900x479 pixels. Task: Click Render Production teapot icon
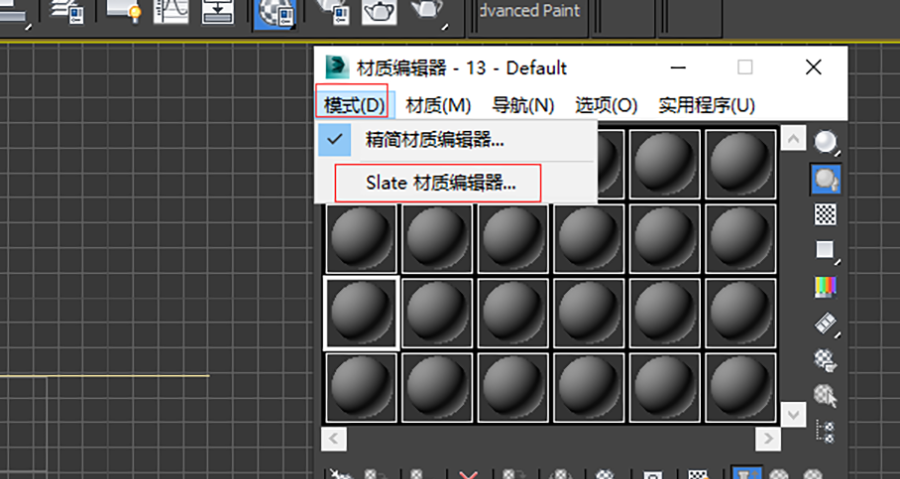coord(428,11)
